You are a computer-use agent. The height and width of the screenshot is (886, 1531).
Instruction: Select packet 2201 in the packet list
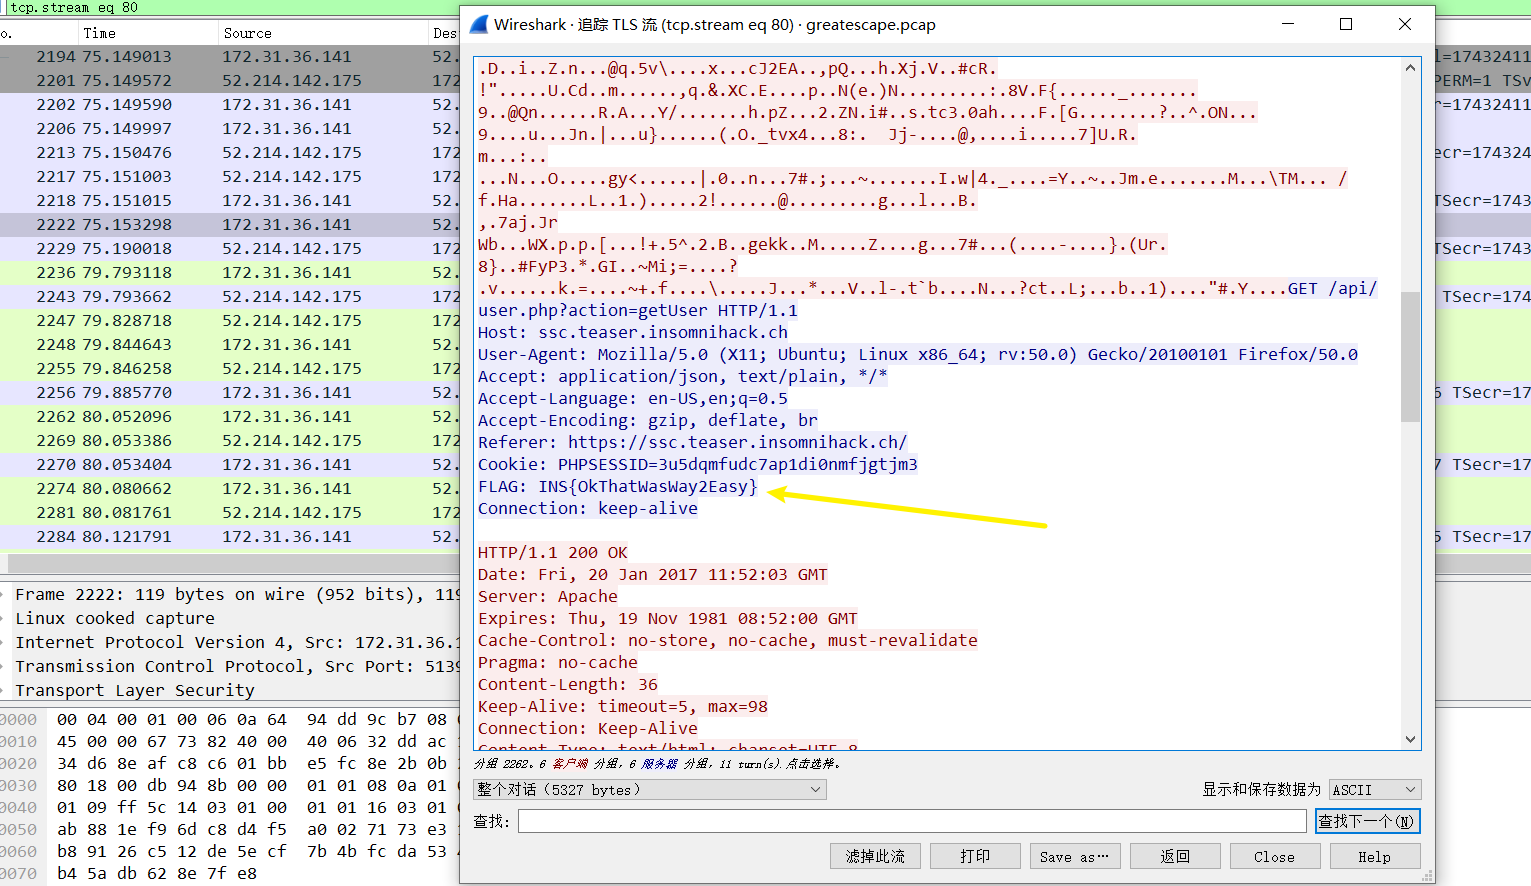coord(230,80)
